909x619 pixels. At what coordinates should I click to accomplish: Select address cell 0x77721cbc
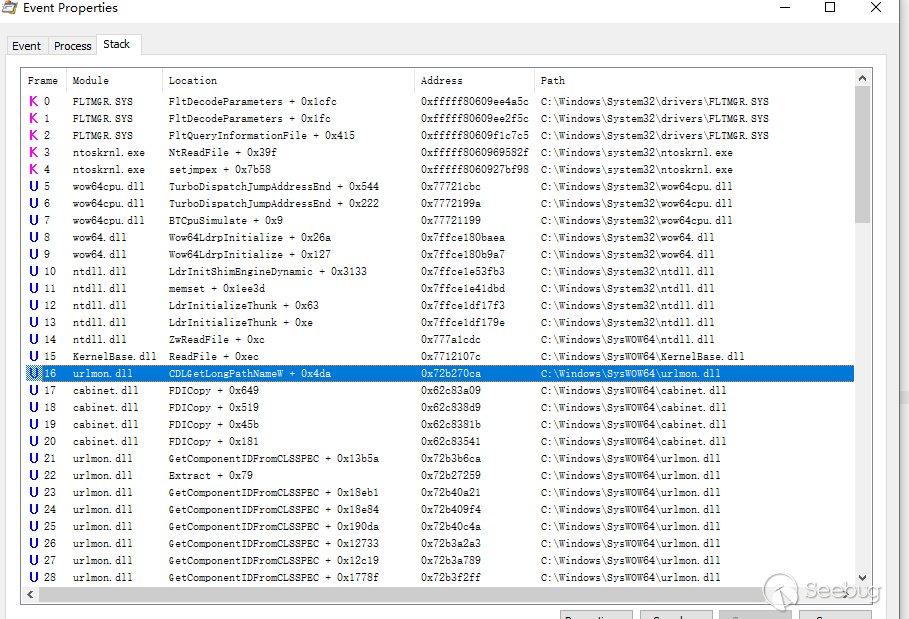[450, 186]
